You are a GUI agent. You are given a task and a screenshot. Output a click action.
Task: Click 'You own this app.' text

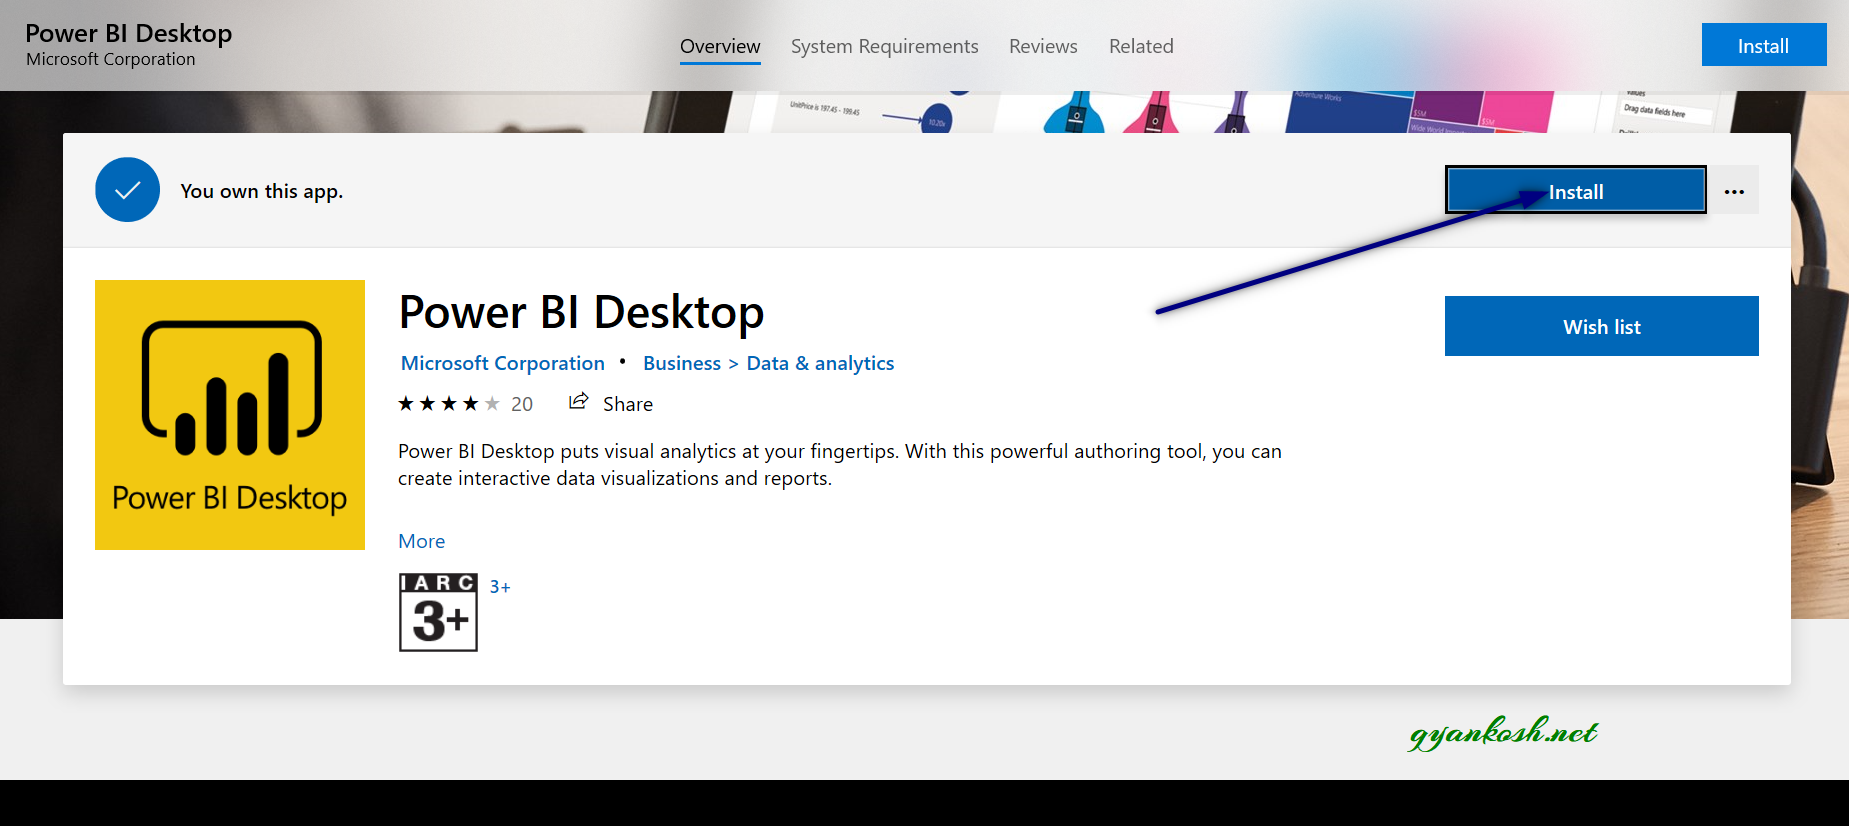click(x=262, y=191)
